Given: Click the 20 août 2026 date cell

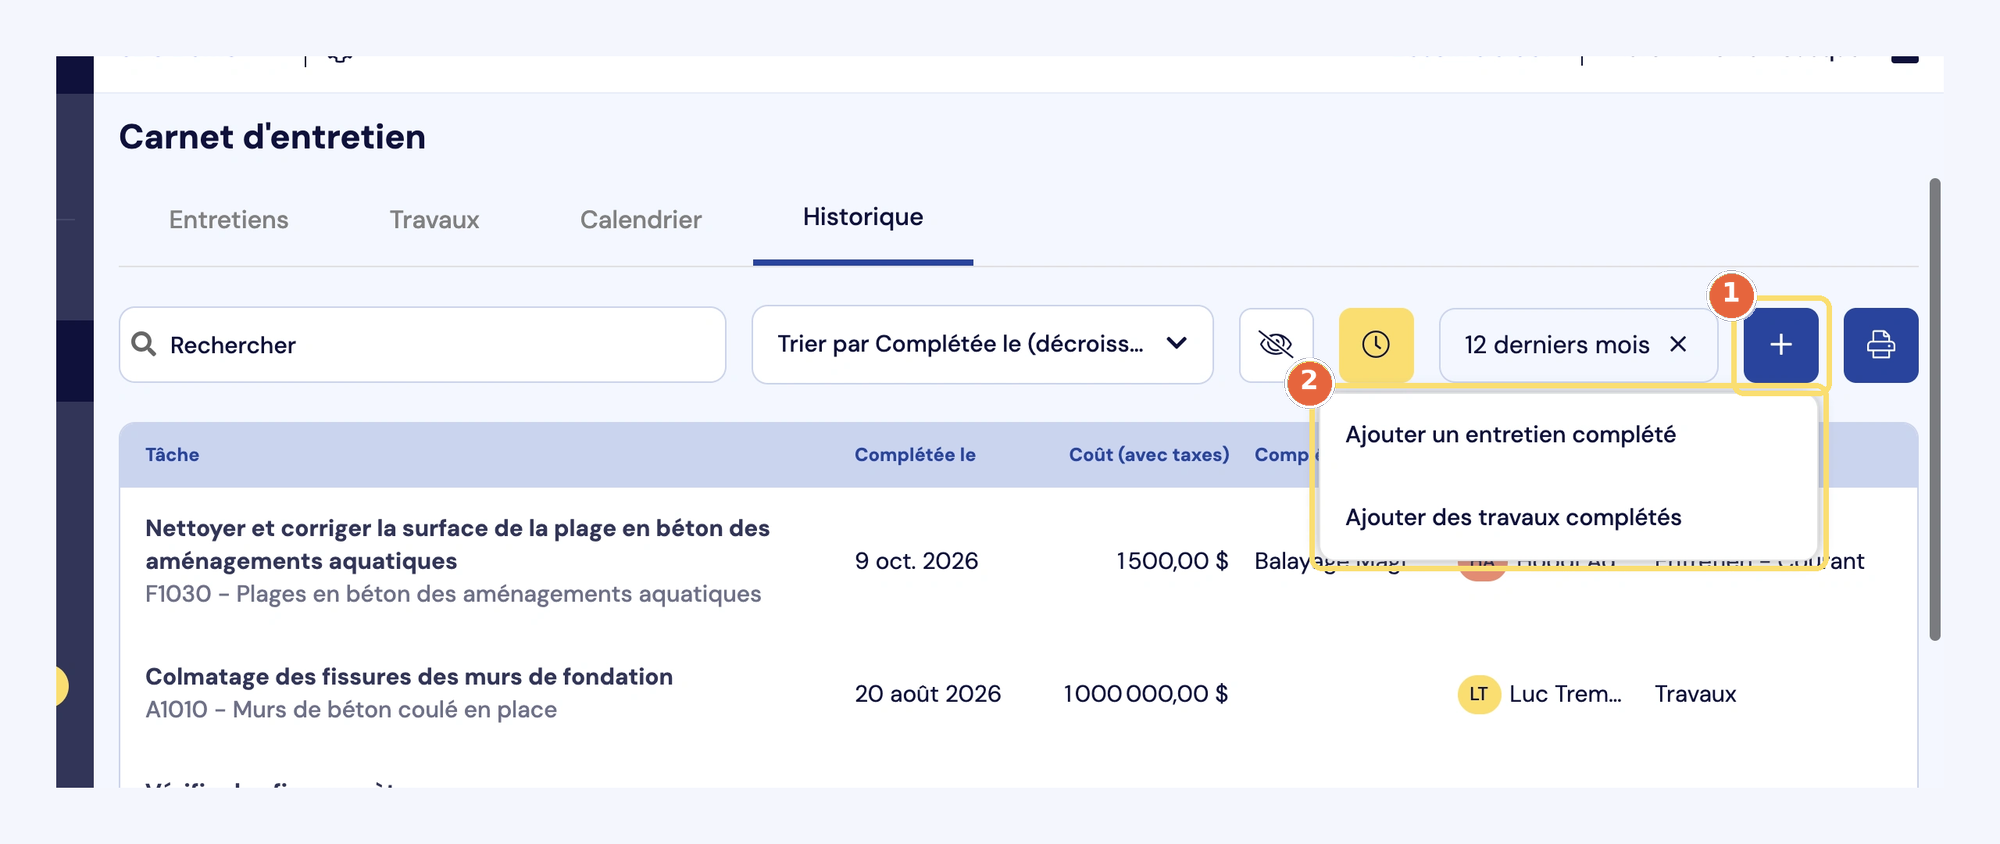Looking at the screenshot, I should coord(928,694).
